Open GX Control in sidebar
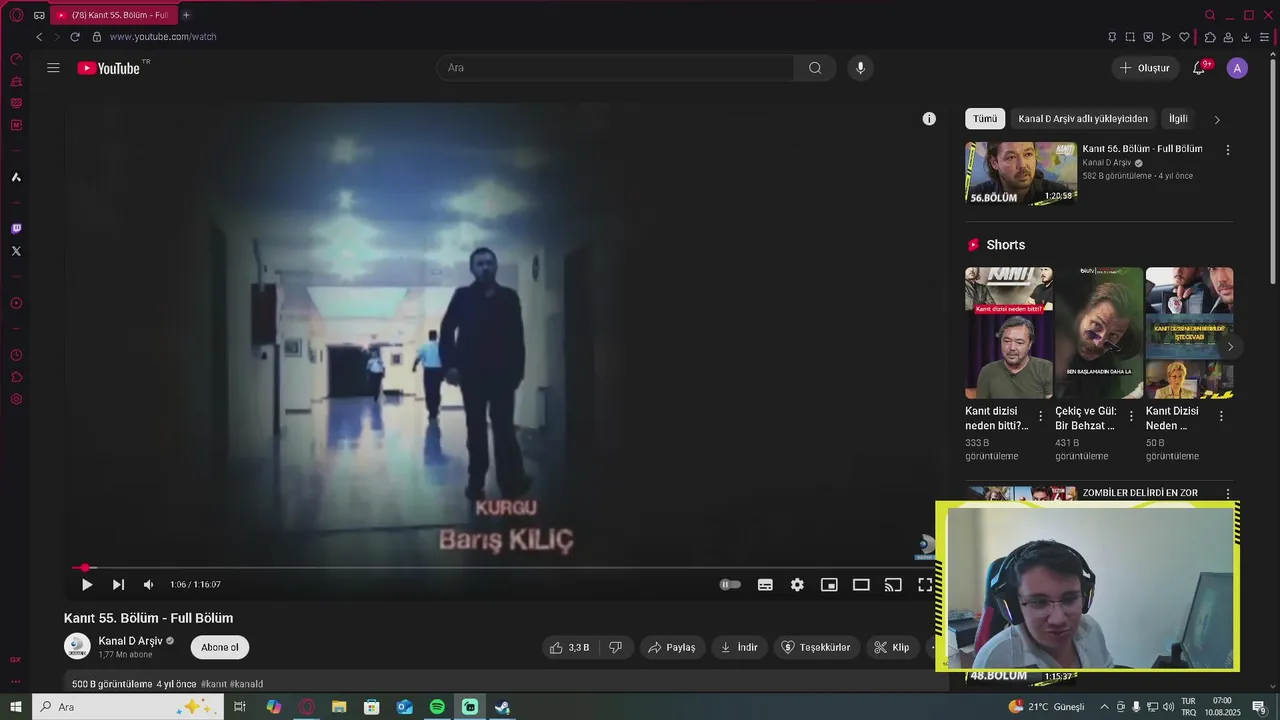This screenshot has height=720, width=1280. pyautogui.click(x=16, y=59)
